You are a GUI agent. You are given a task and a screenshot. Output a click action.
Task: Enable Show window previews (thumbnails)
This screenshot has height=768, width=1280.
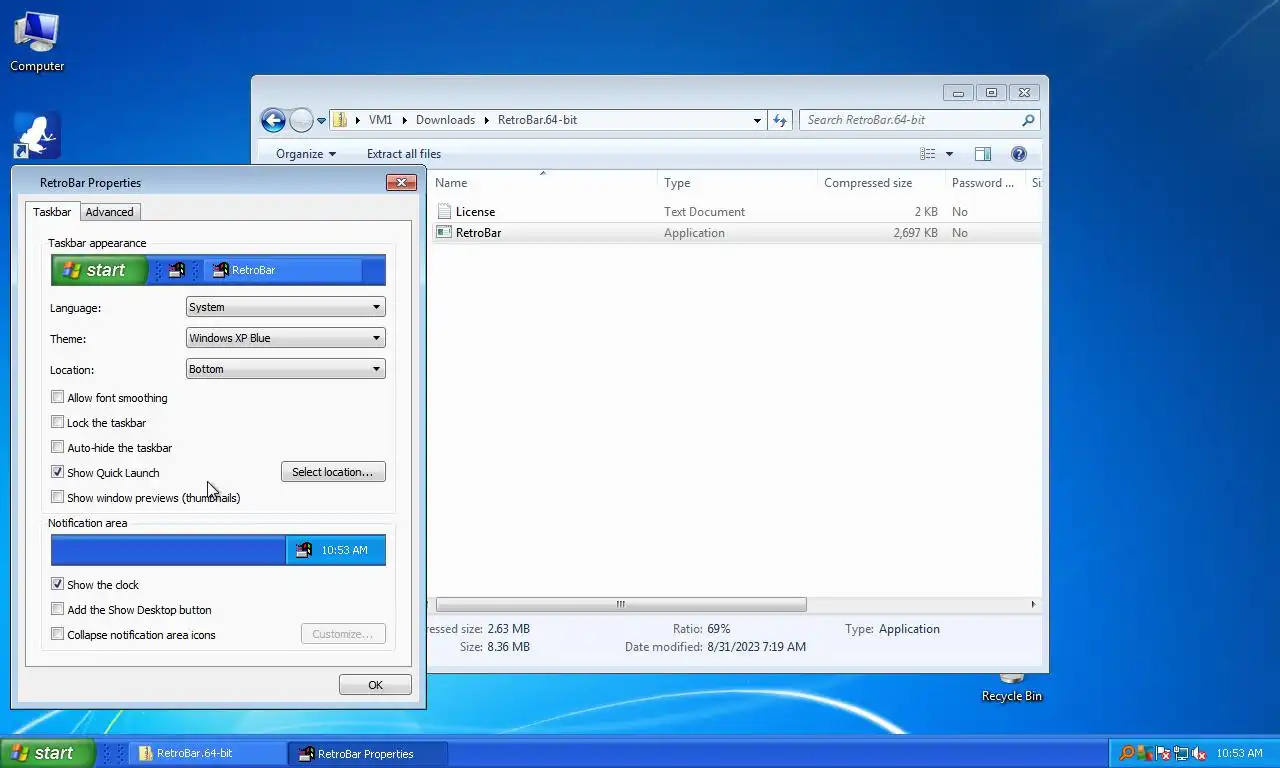[57, 498]
